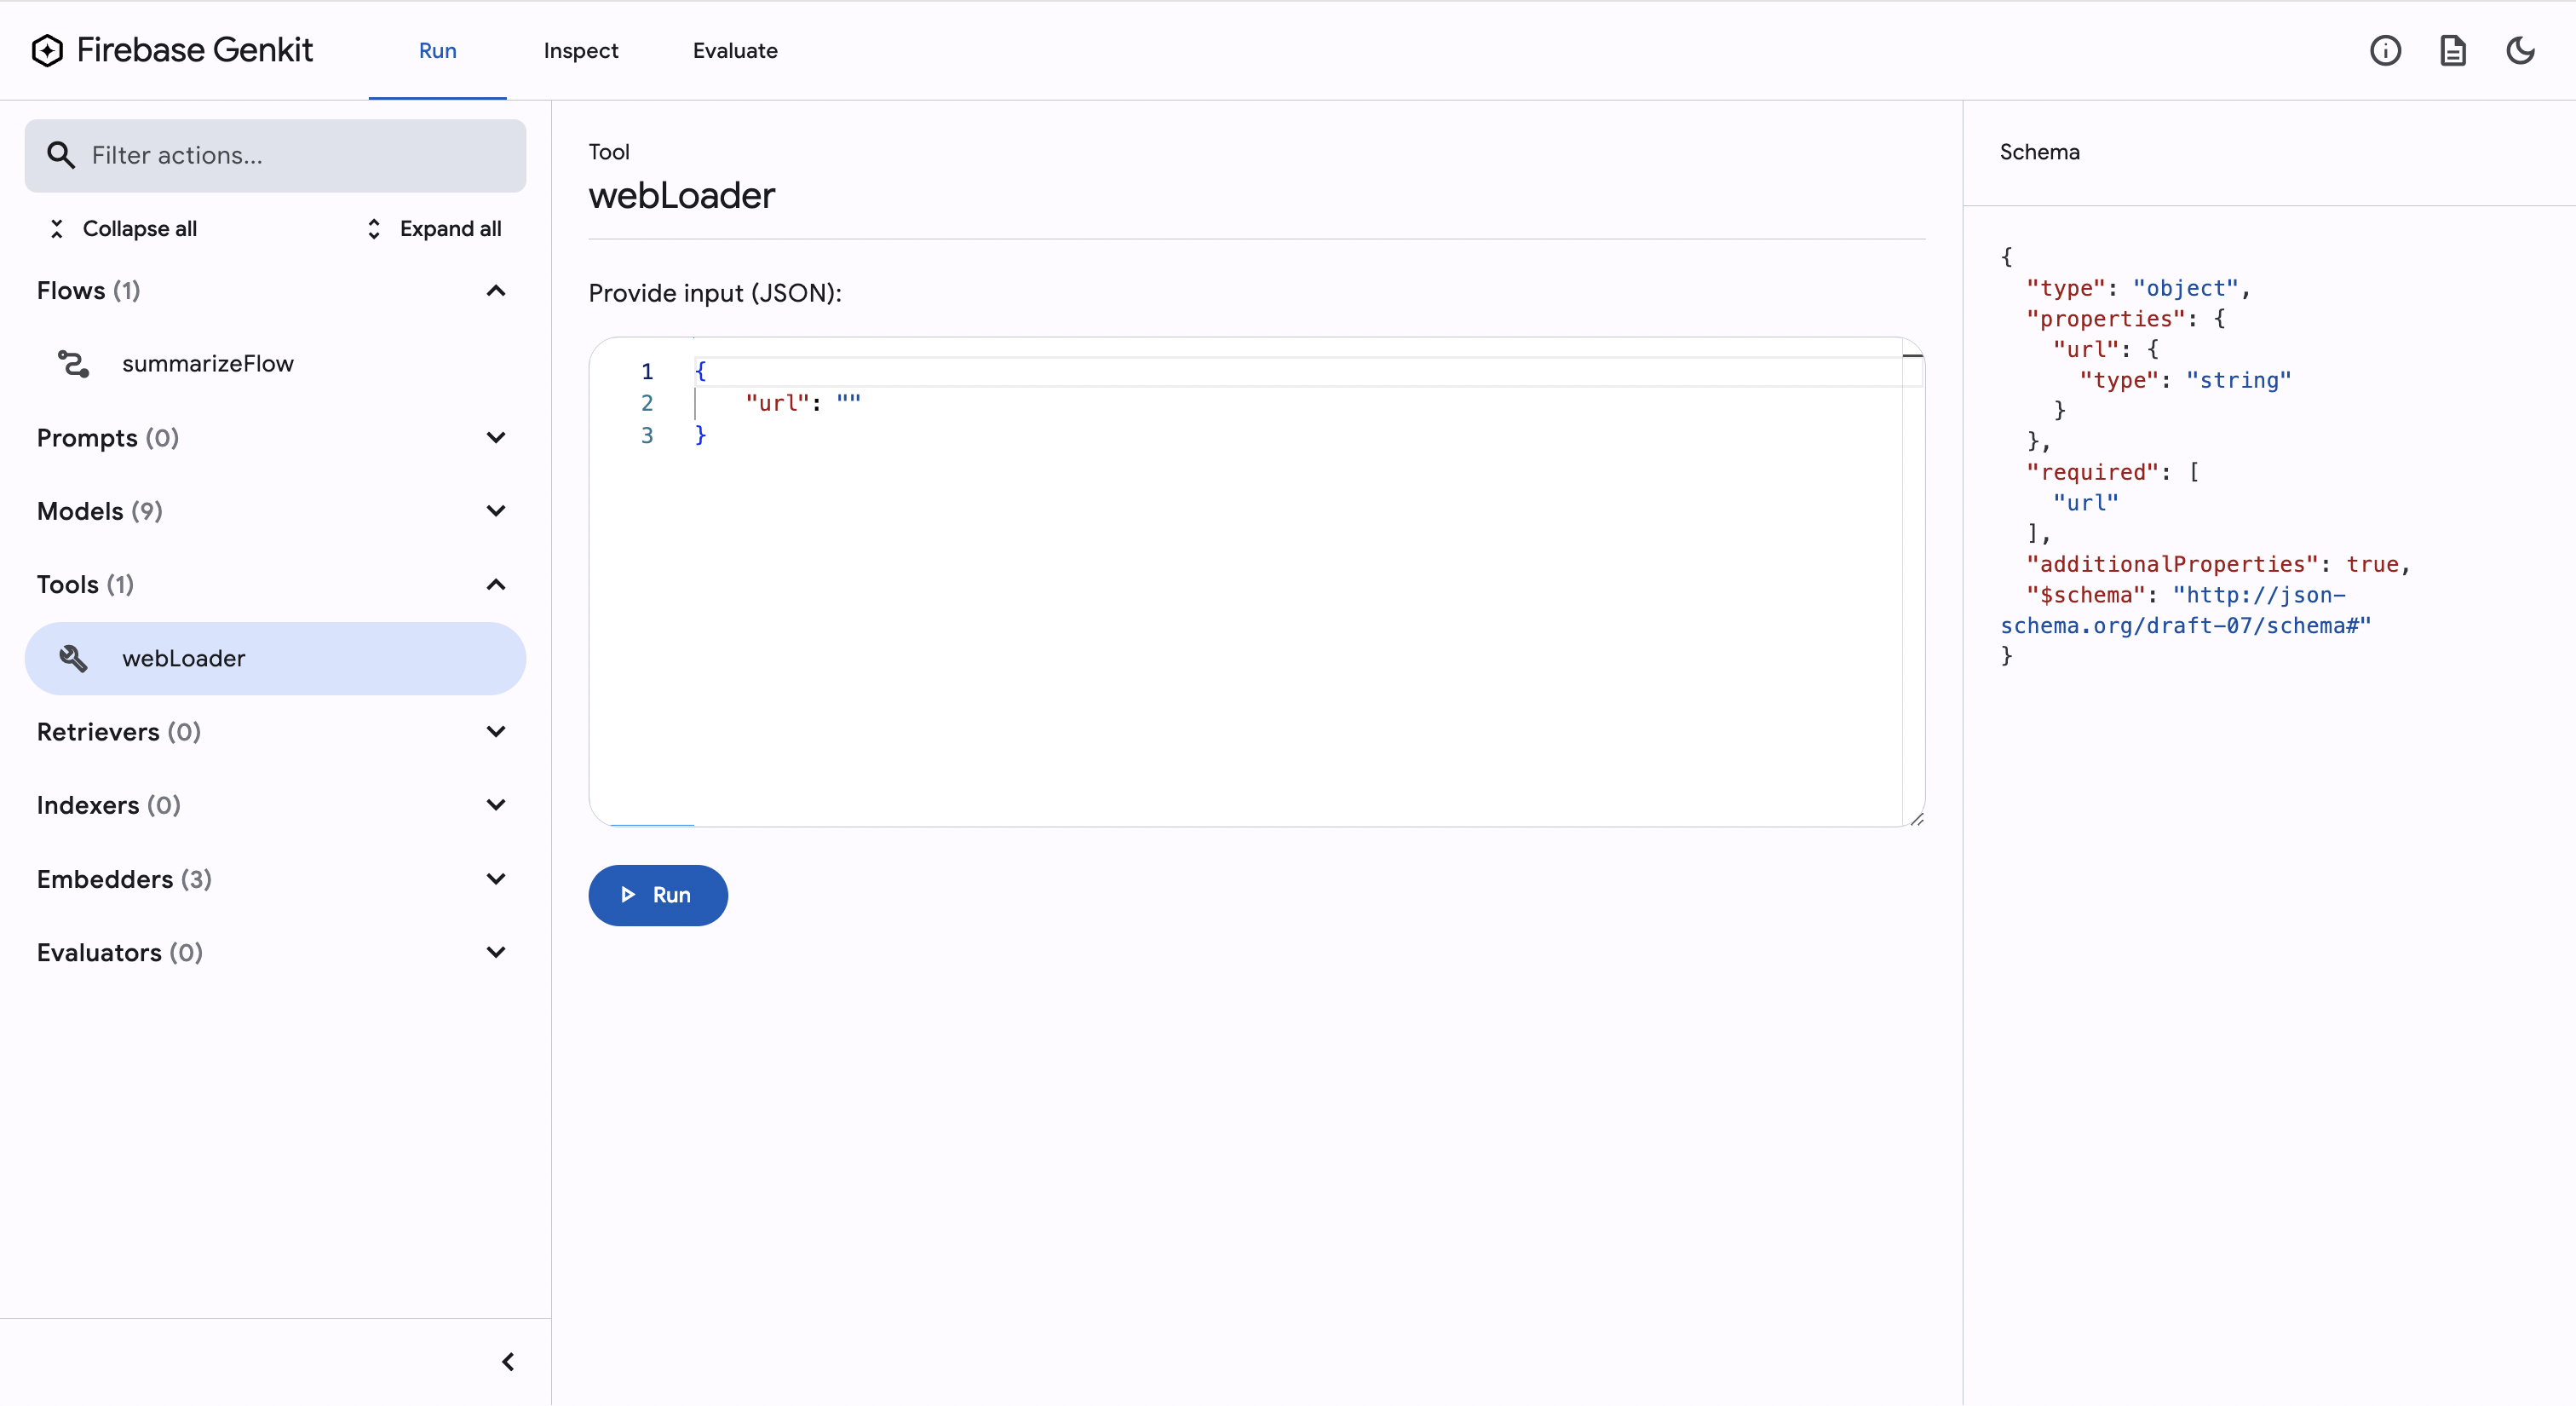Click the Filter actions input field
2576x1406 pixels.
275,154
